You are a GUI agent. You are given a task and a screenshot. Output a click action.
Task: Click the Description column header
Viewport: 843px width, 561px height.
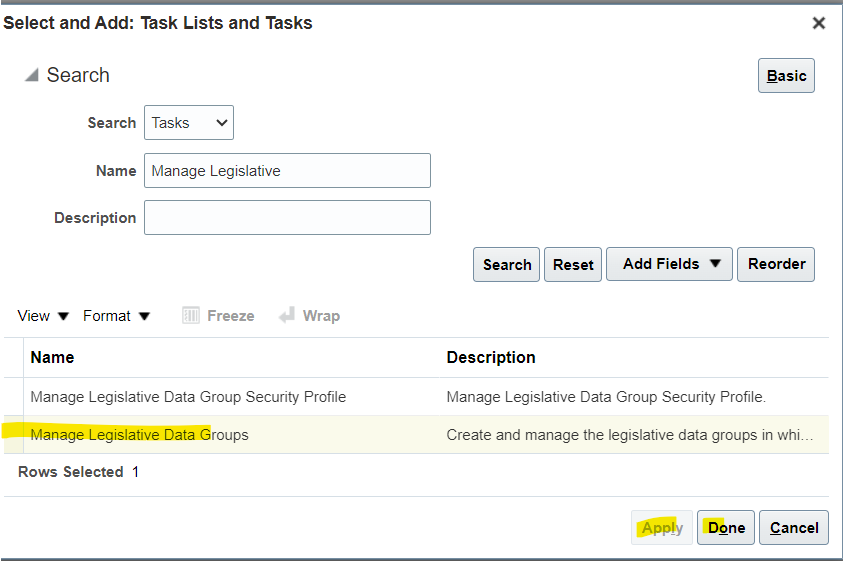coord(490,358)
